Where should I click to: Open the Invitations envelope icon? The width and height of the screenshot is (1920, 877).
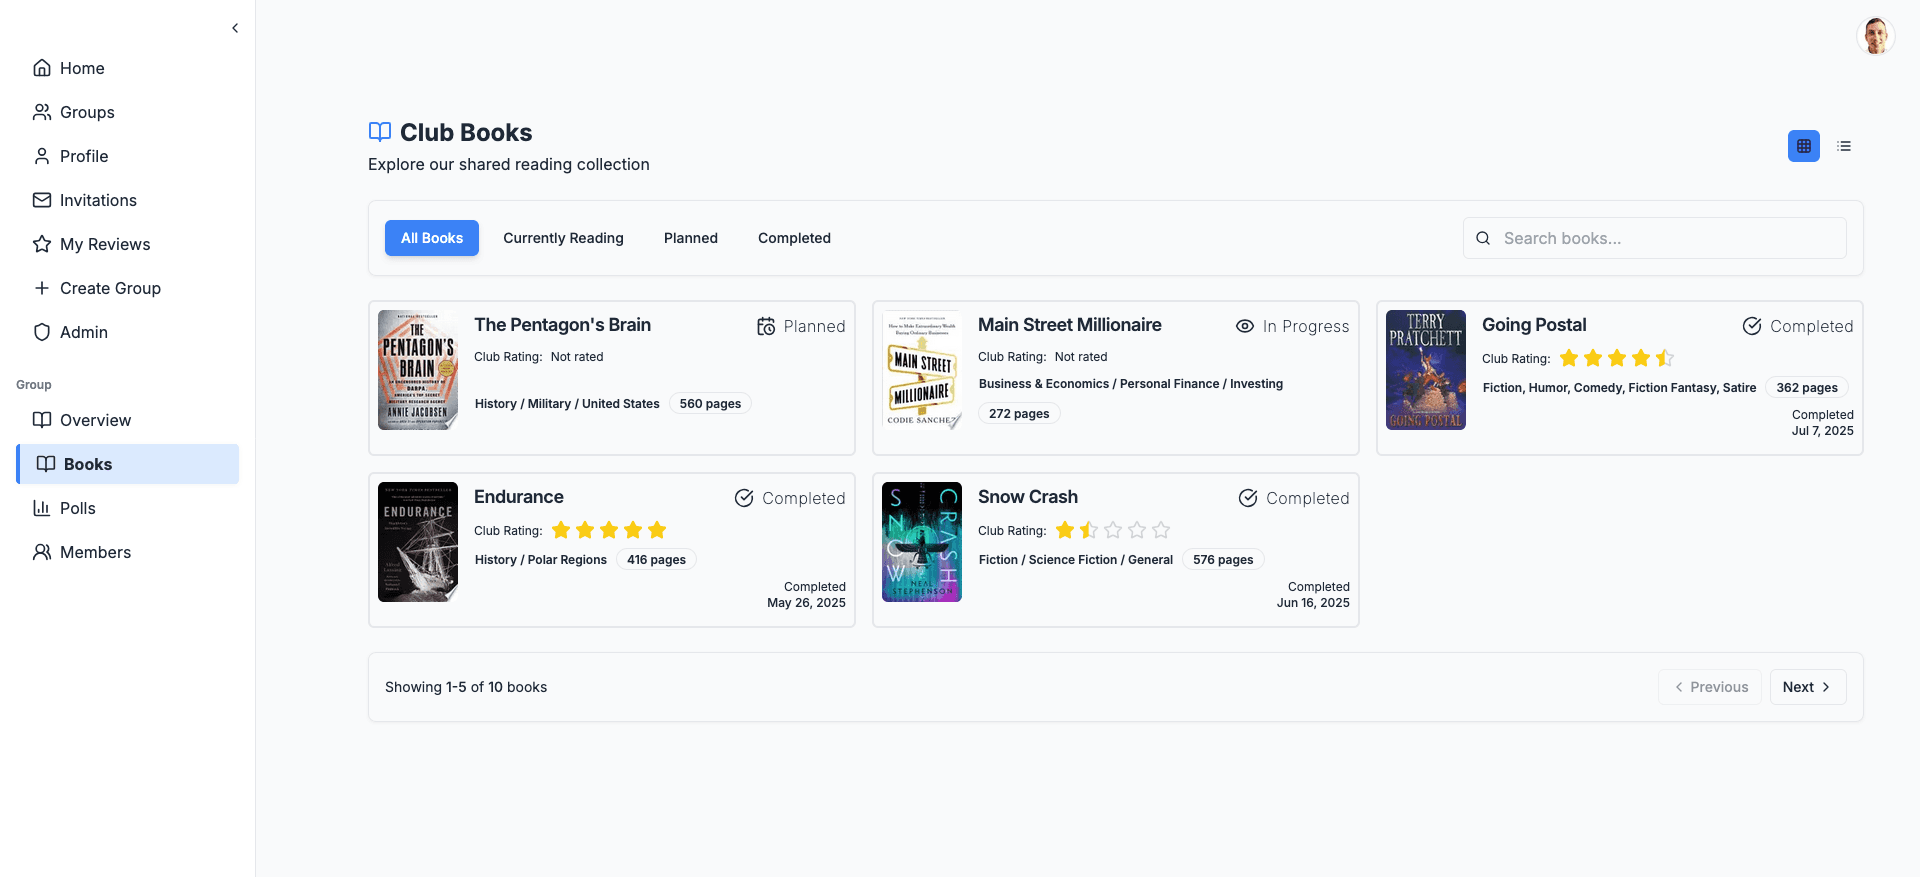point(42,200)
